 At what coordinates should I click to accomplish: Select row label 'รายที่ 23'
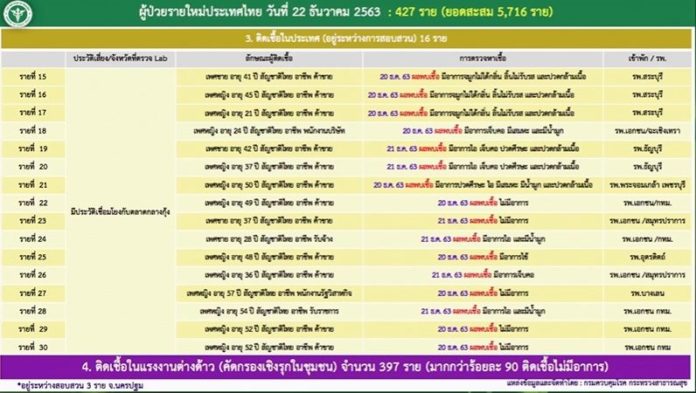click(x=33, y=221)
